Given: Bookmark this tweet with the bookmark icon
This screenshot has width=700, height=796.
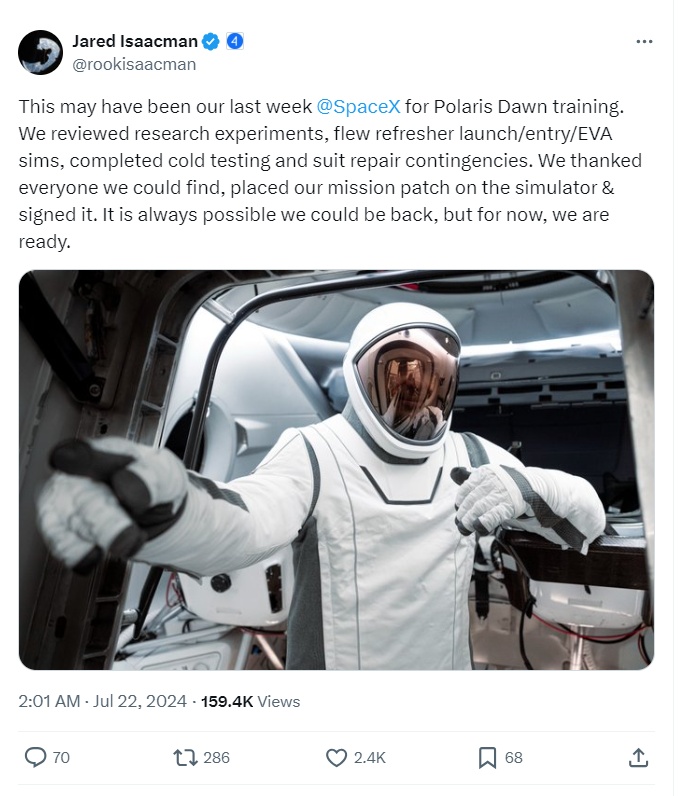Looking at the screenshot, I should [x=487, y=758].
